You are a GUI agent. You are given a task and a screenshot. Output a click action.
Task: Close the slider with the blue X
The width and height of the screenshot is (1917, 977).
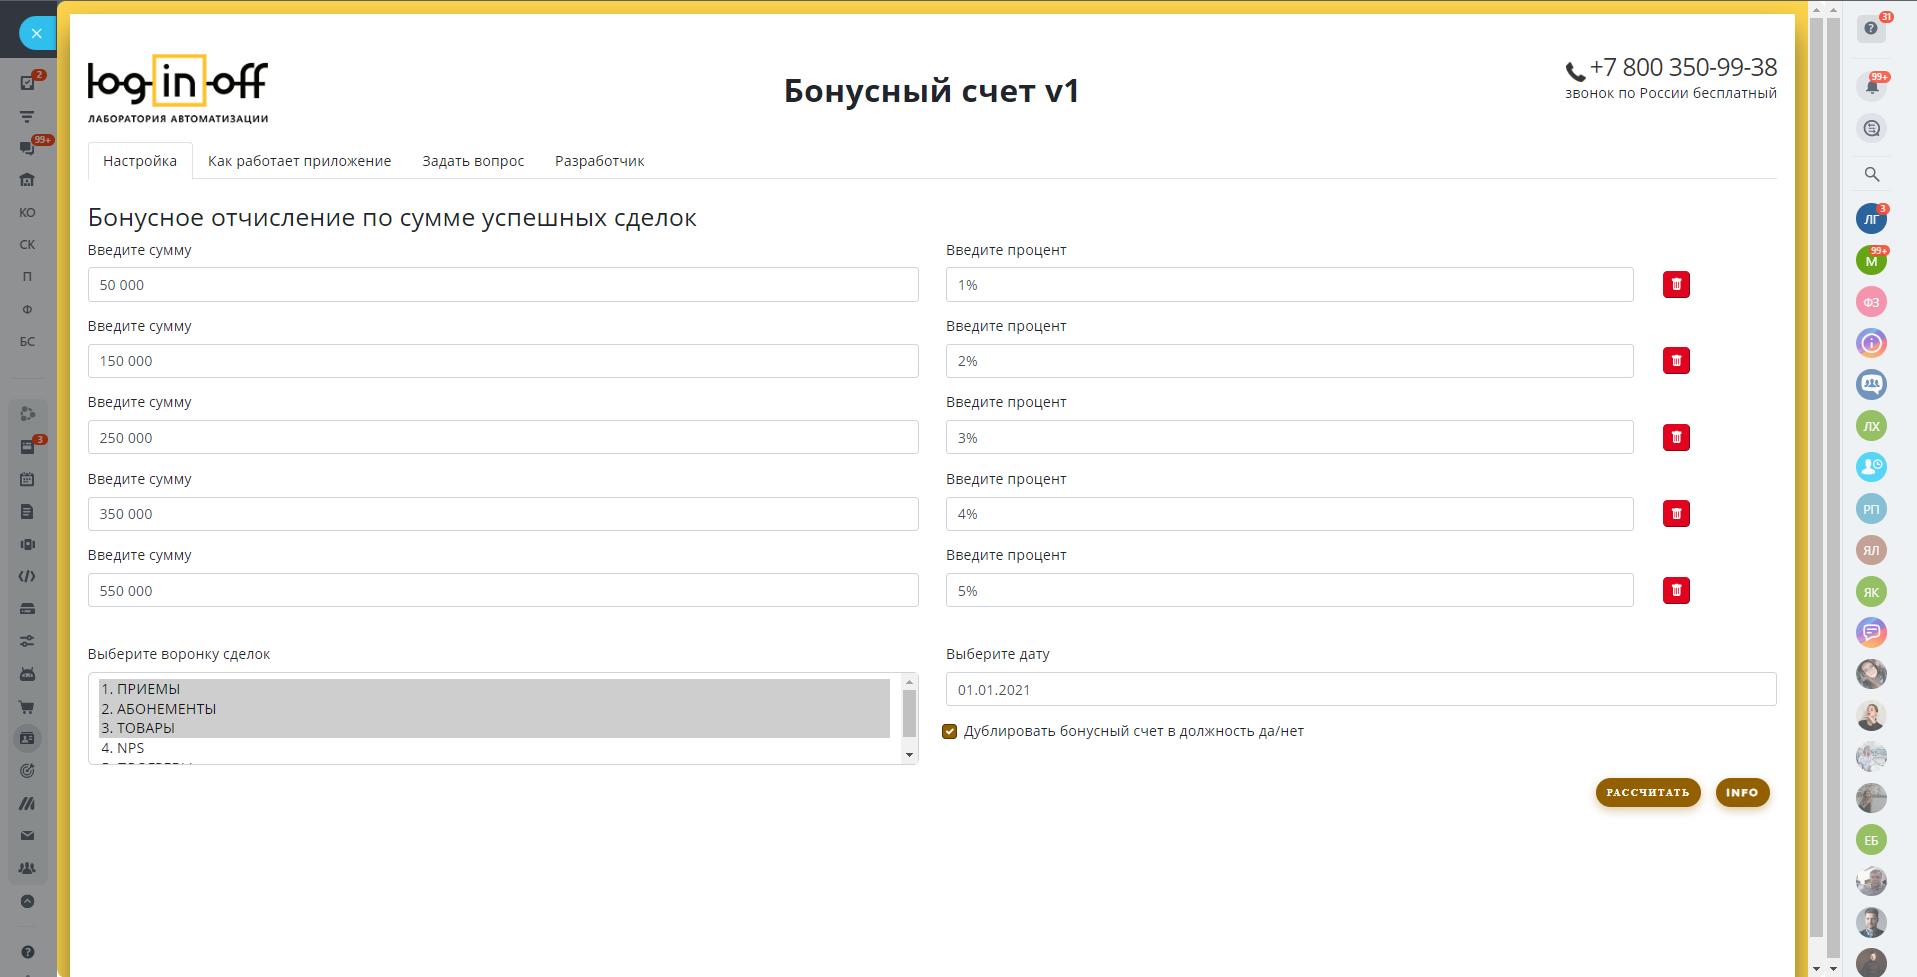[37, 33]
